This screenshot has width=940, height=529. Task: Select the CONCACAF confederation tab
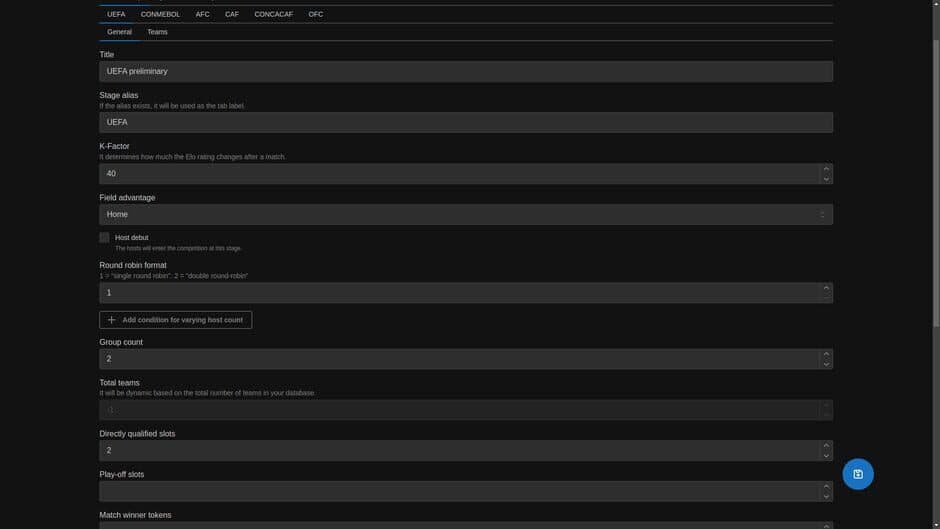pos(273,14)
